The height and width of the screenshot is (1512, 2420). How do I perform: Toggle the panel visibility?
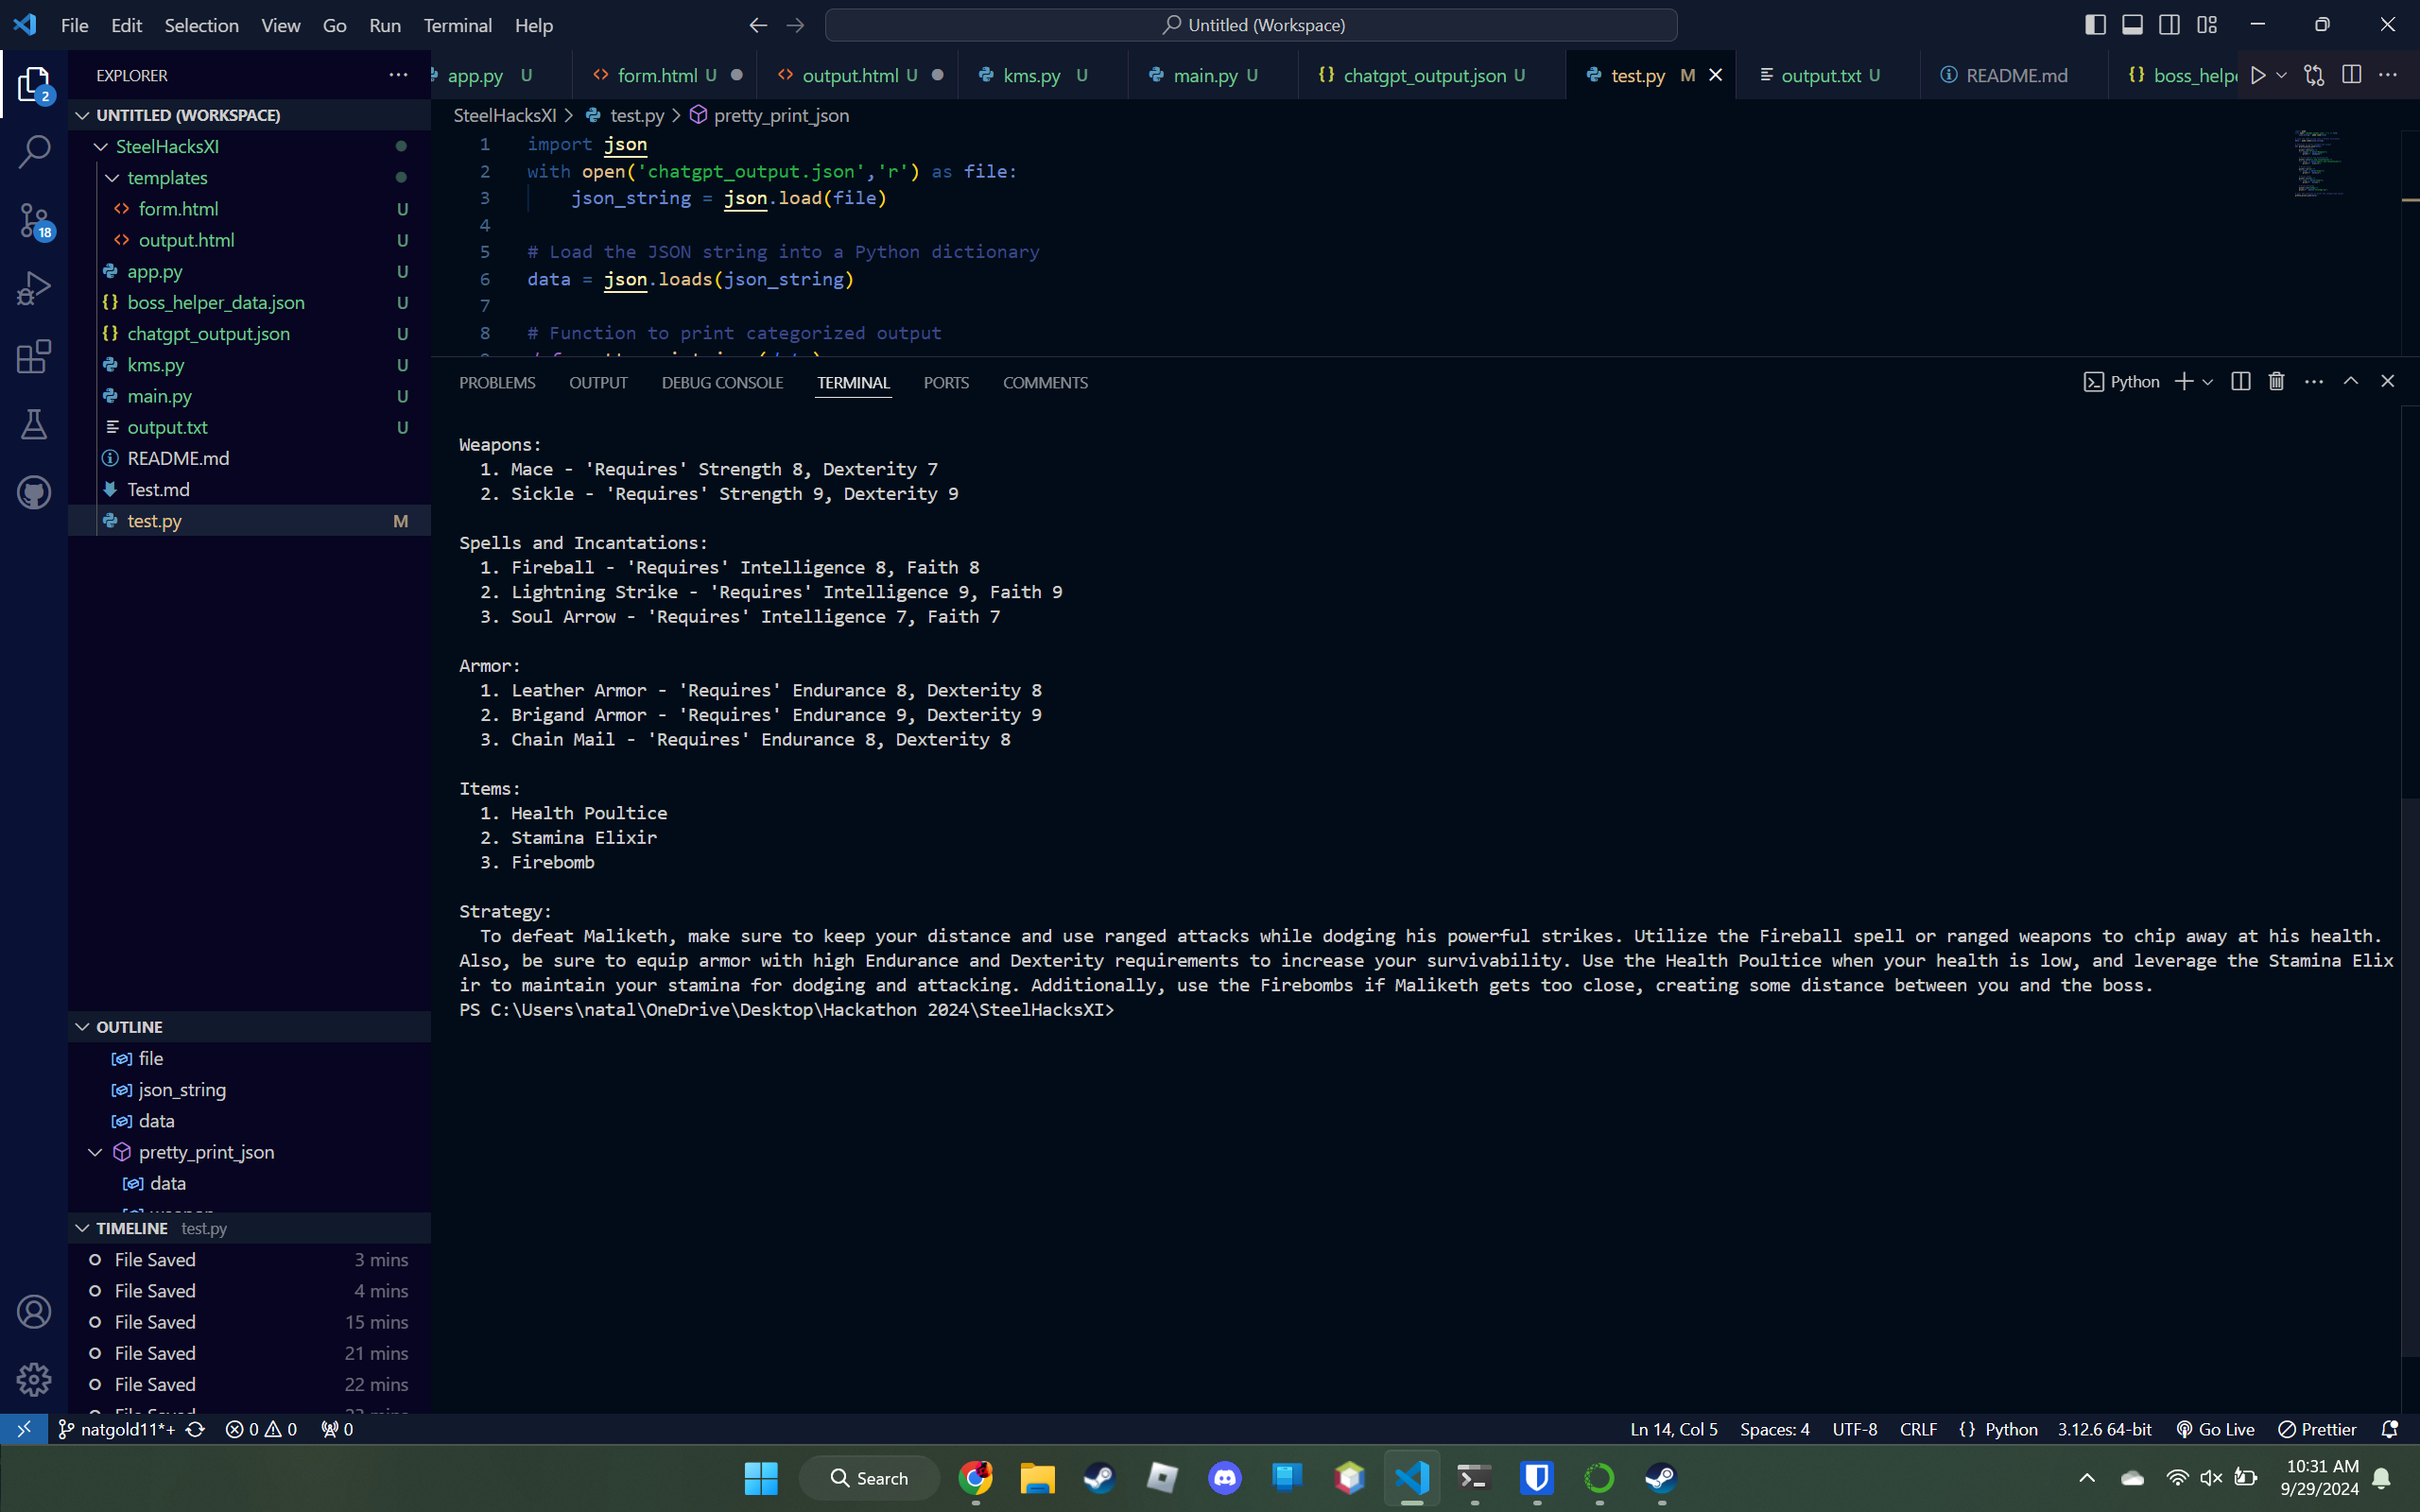coord(2132,24)
